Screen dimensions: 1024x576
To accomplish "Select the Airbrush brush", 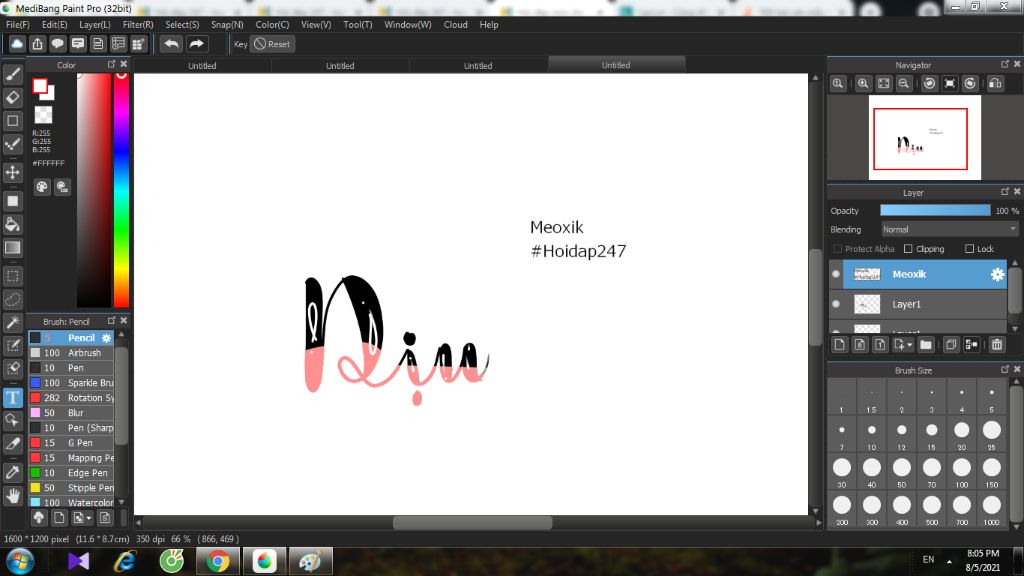I will tap(71, 353).
